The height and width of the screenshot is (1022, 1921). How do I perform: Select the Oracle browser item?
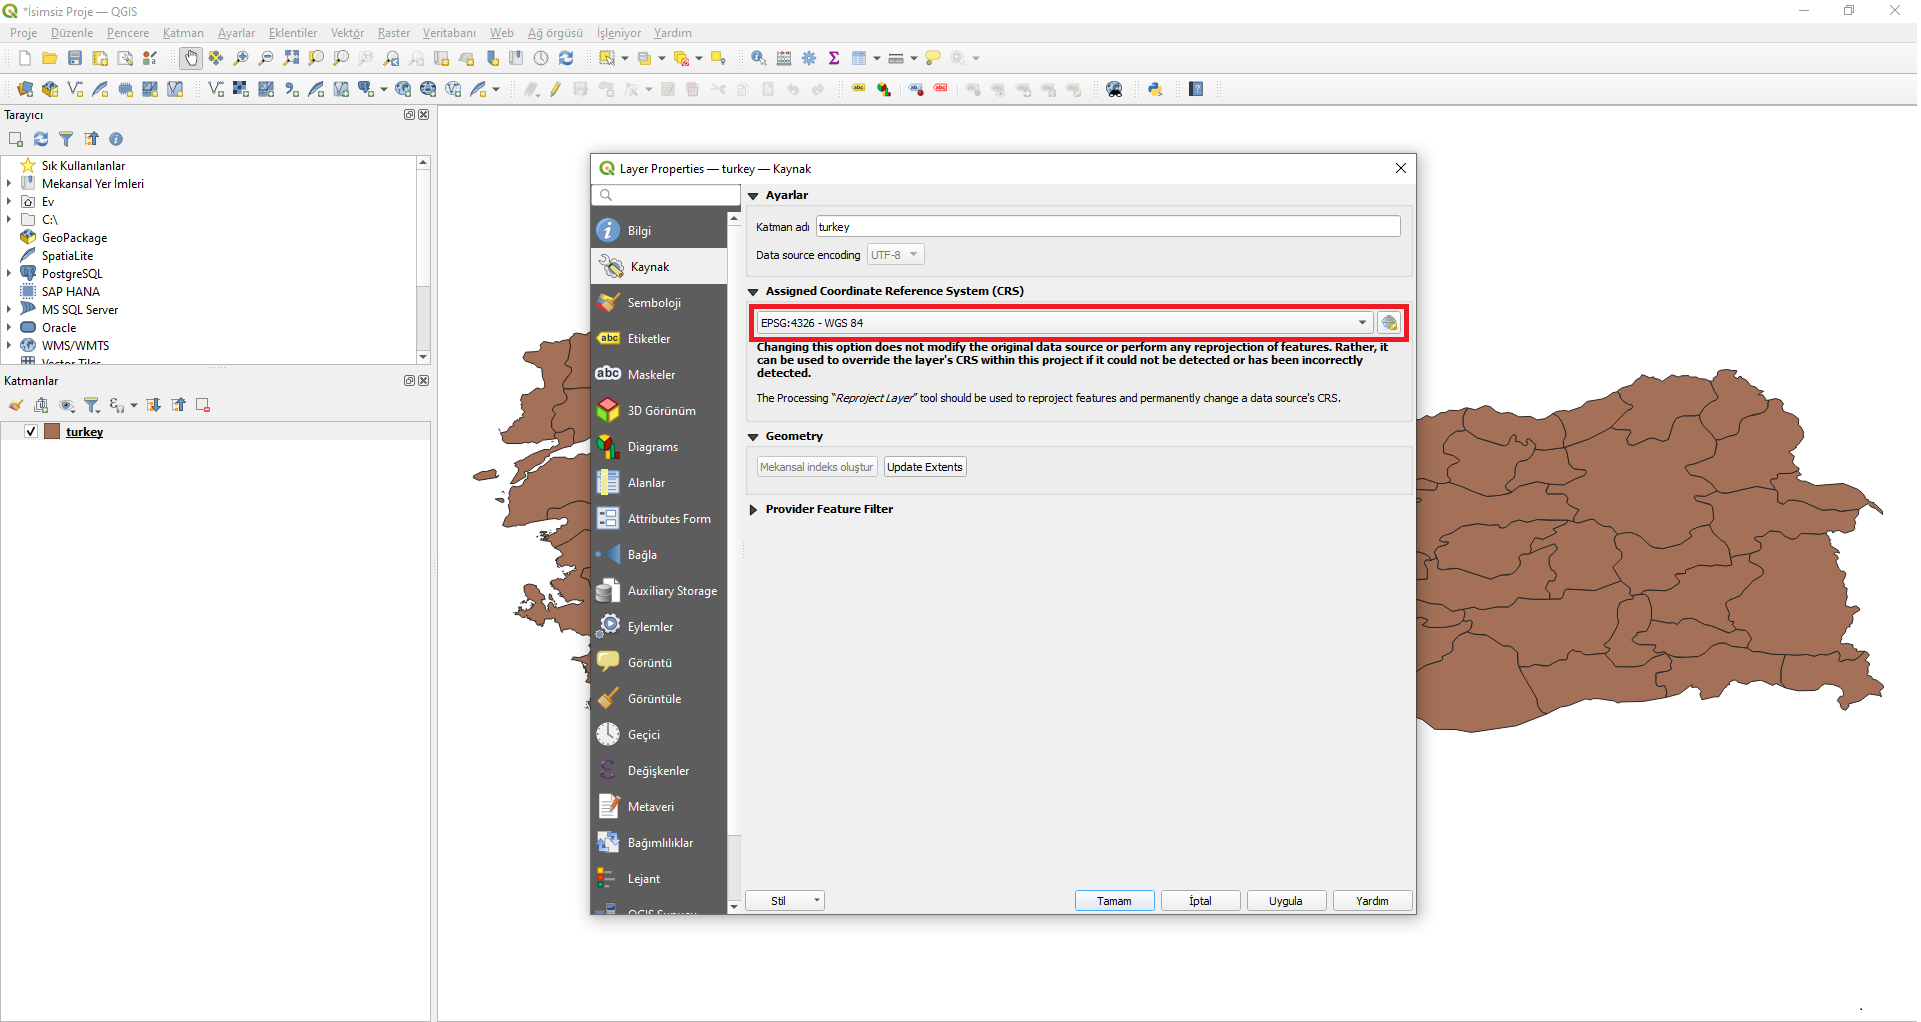tap(59, 328)
